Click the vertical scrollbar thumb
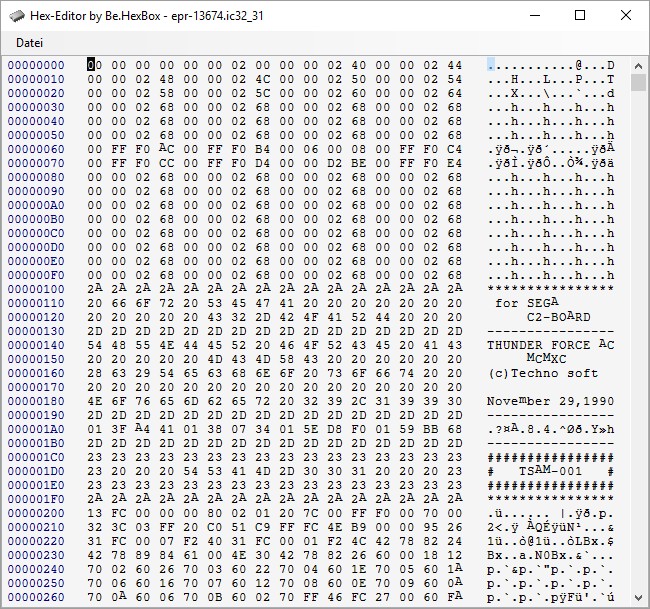The image size is (650, 609). point(639,82)
